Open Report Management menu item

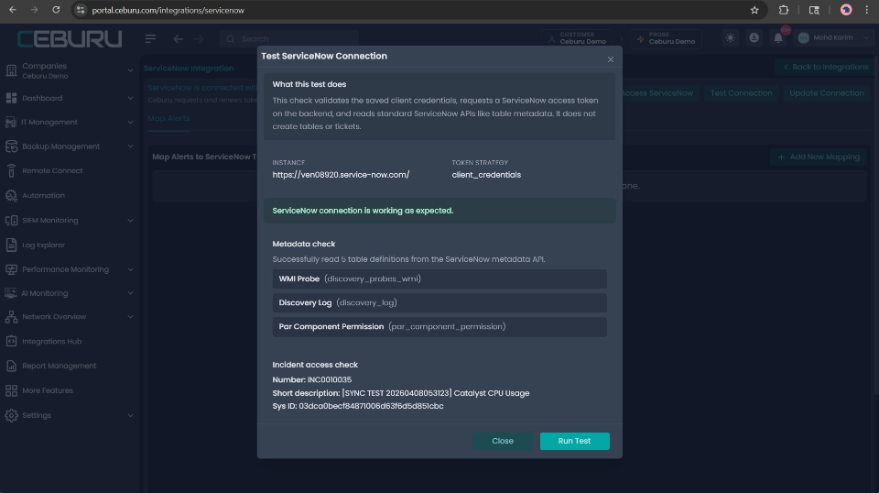(59, 366)
